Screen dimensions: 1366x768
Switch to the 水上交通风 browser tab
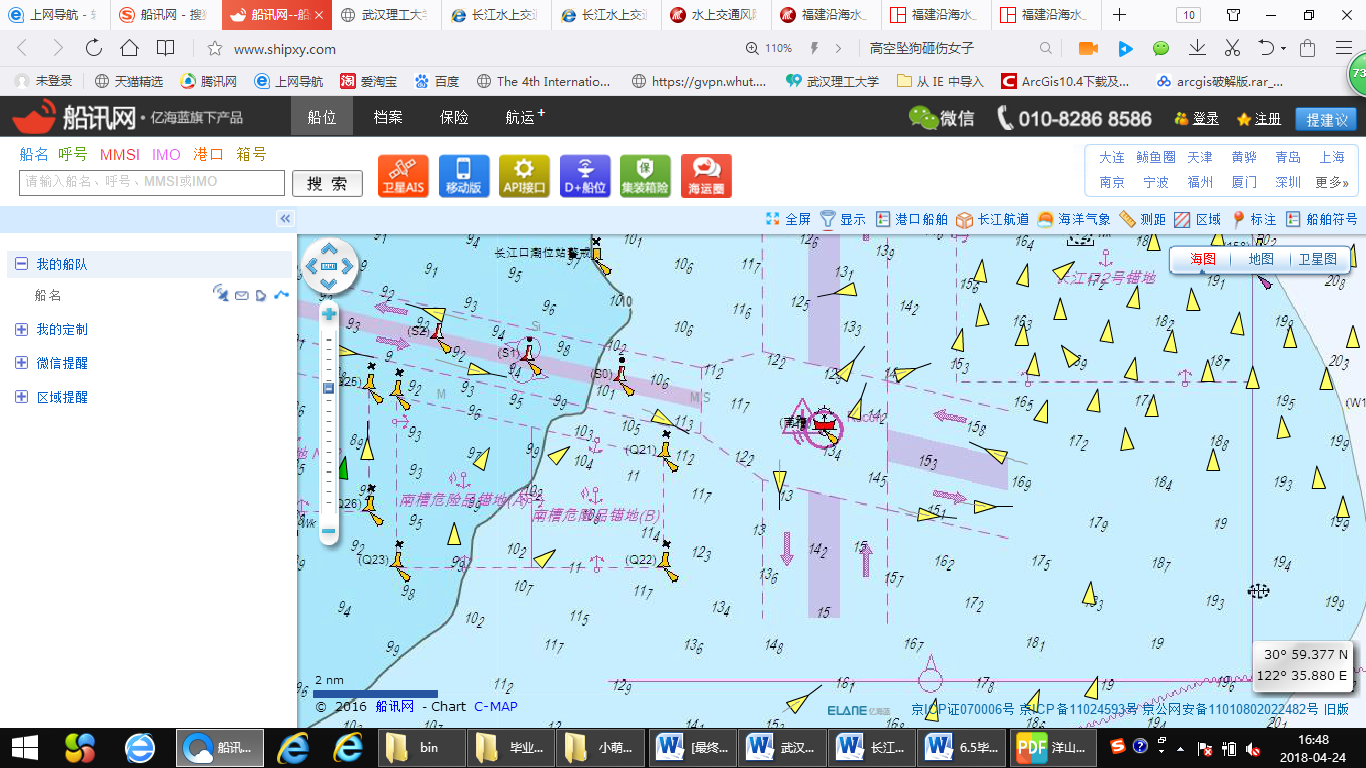tap(716, 15)
